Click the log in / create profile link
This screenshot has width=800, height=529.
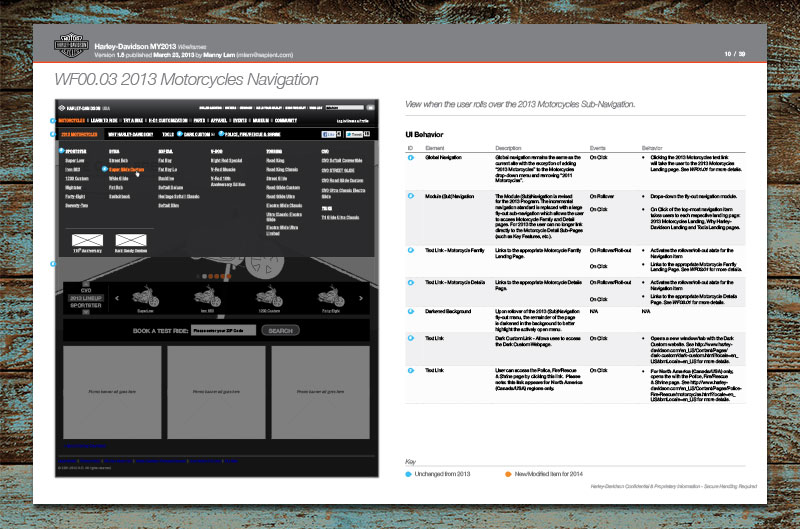(353, 121)
